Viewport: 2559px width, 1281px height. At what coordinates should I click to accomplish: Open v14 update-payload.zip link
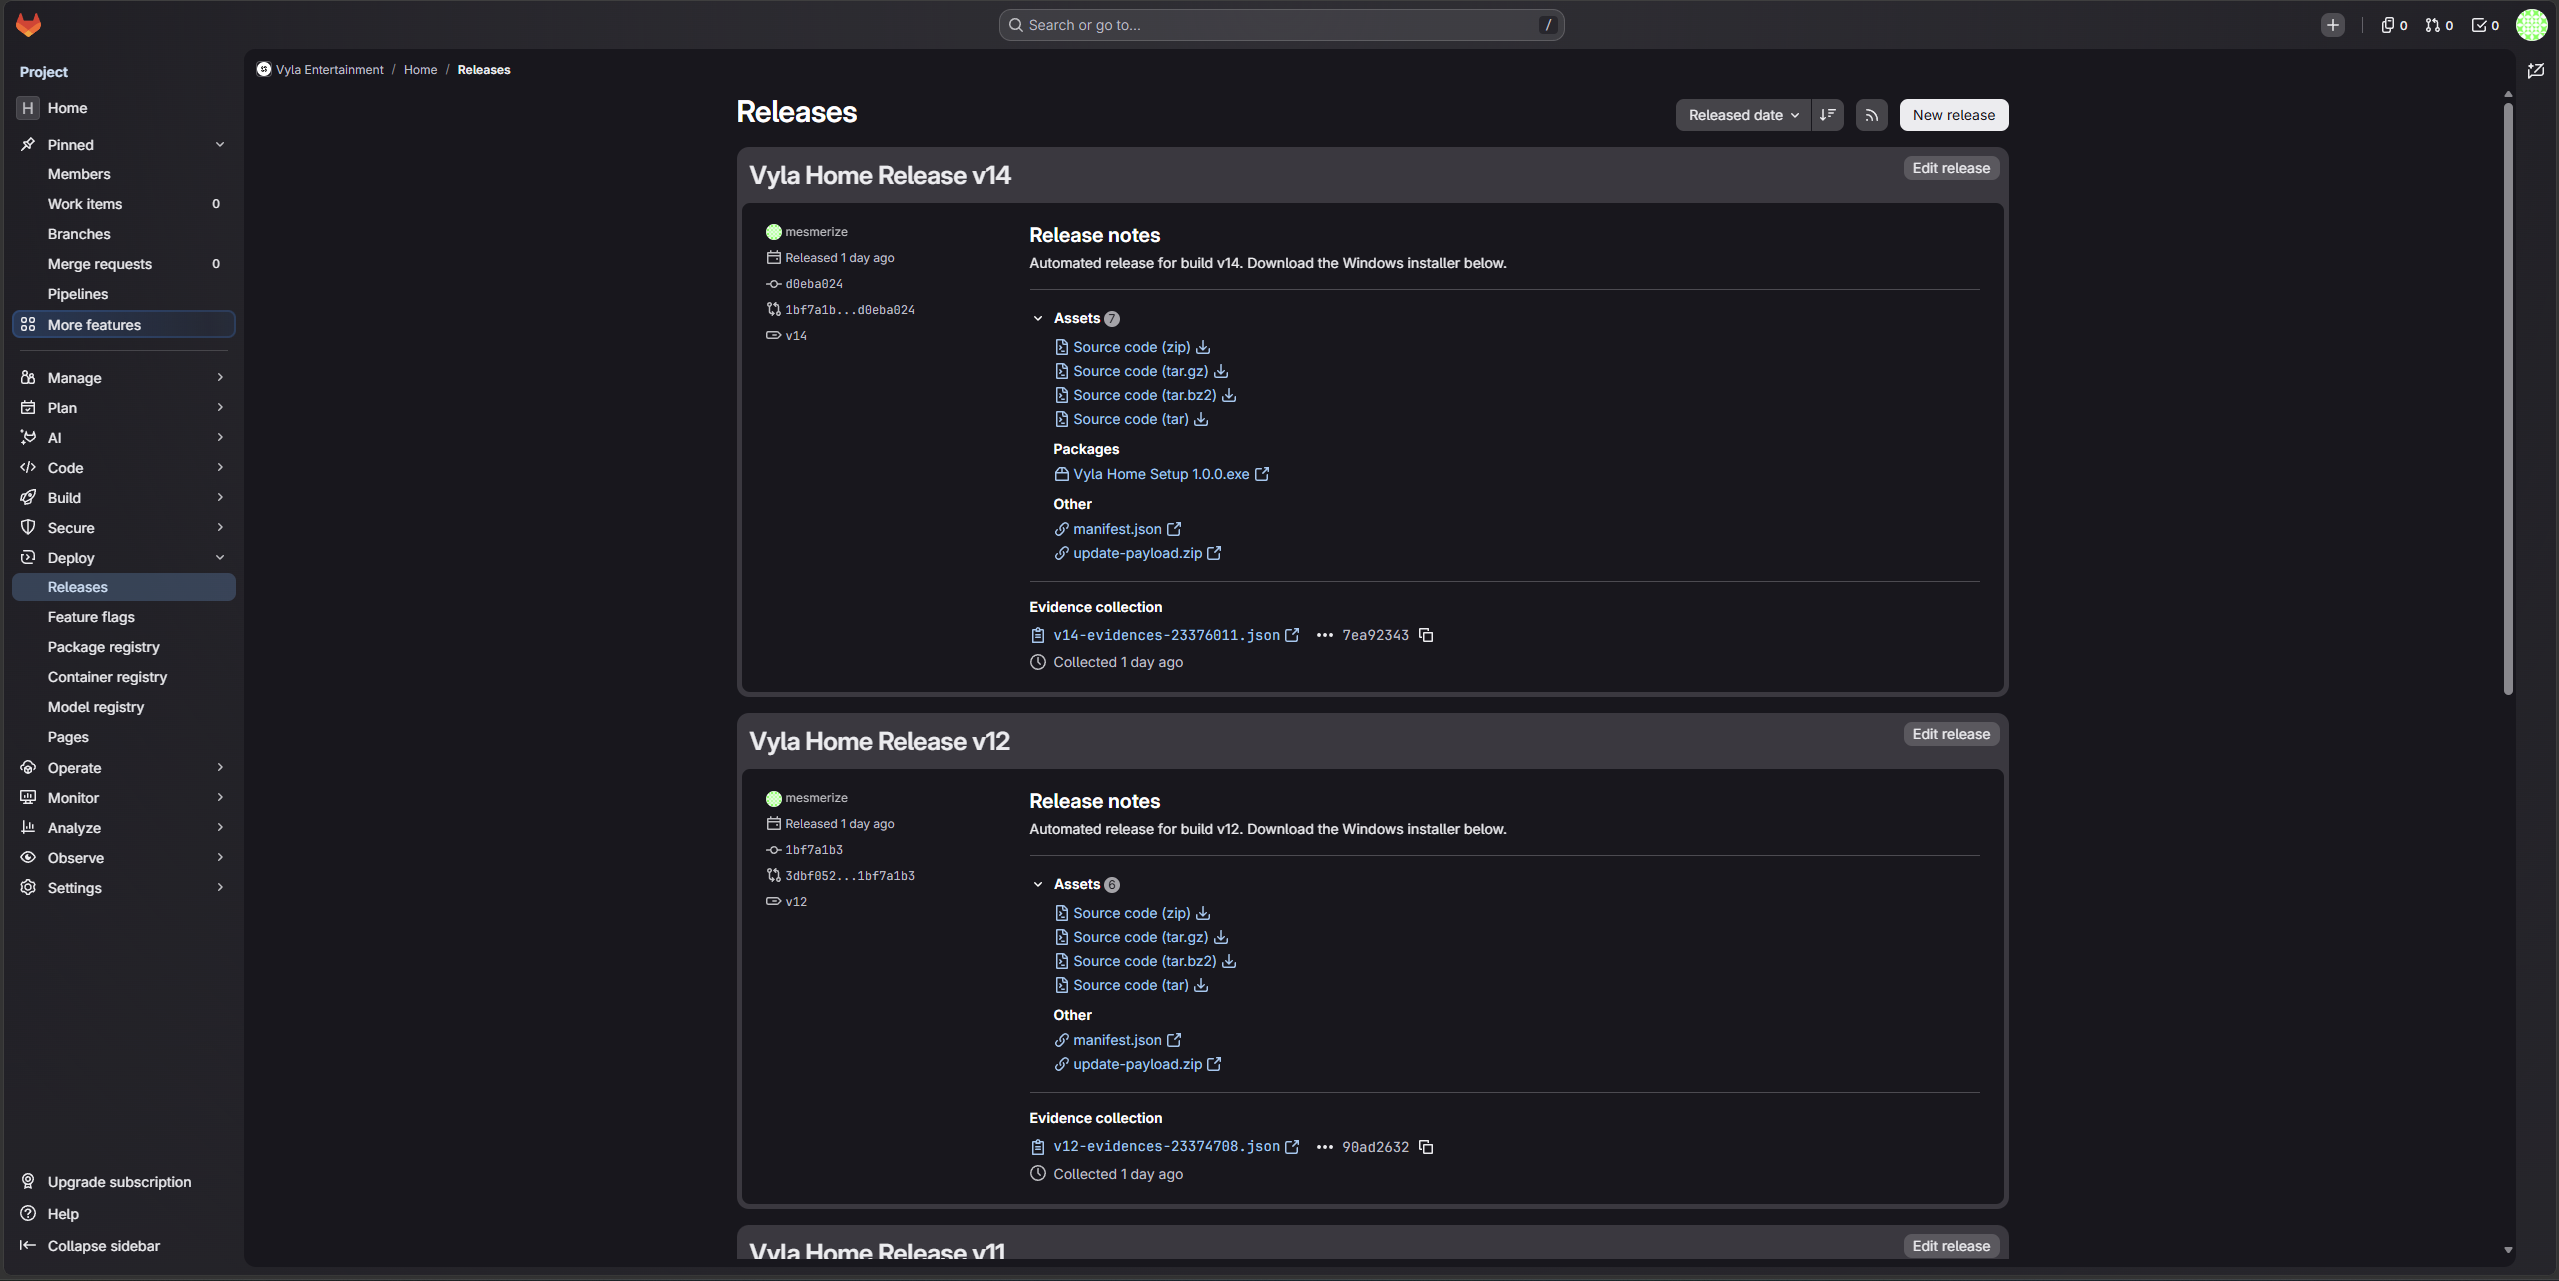pyautogui.click(x=1137, y=553)
